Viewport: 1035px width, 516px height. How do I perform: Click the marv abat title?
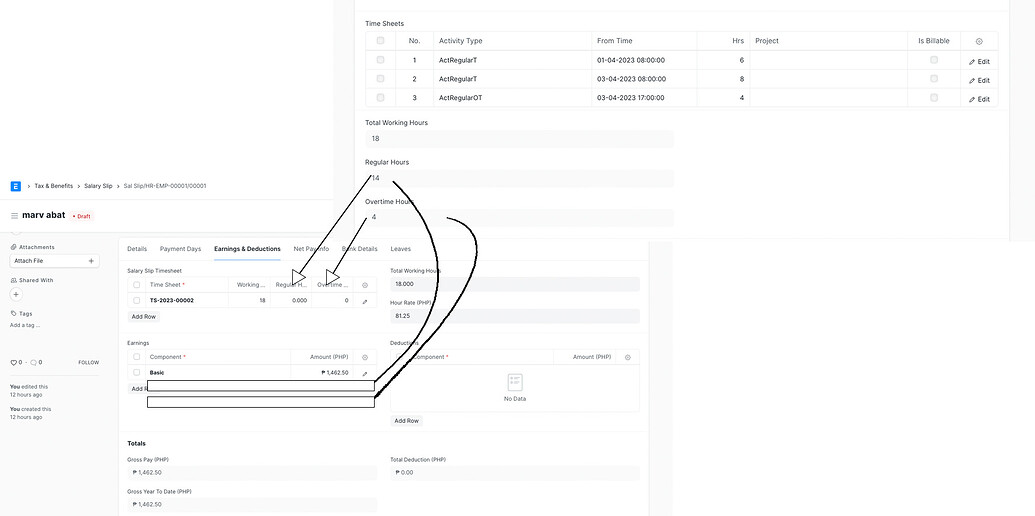44,215
